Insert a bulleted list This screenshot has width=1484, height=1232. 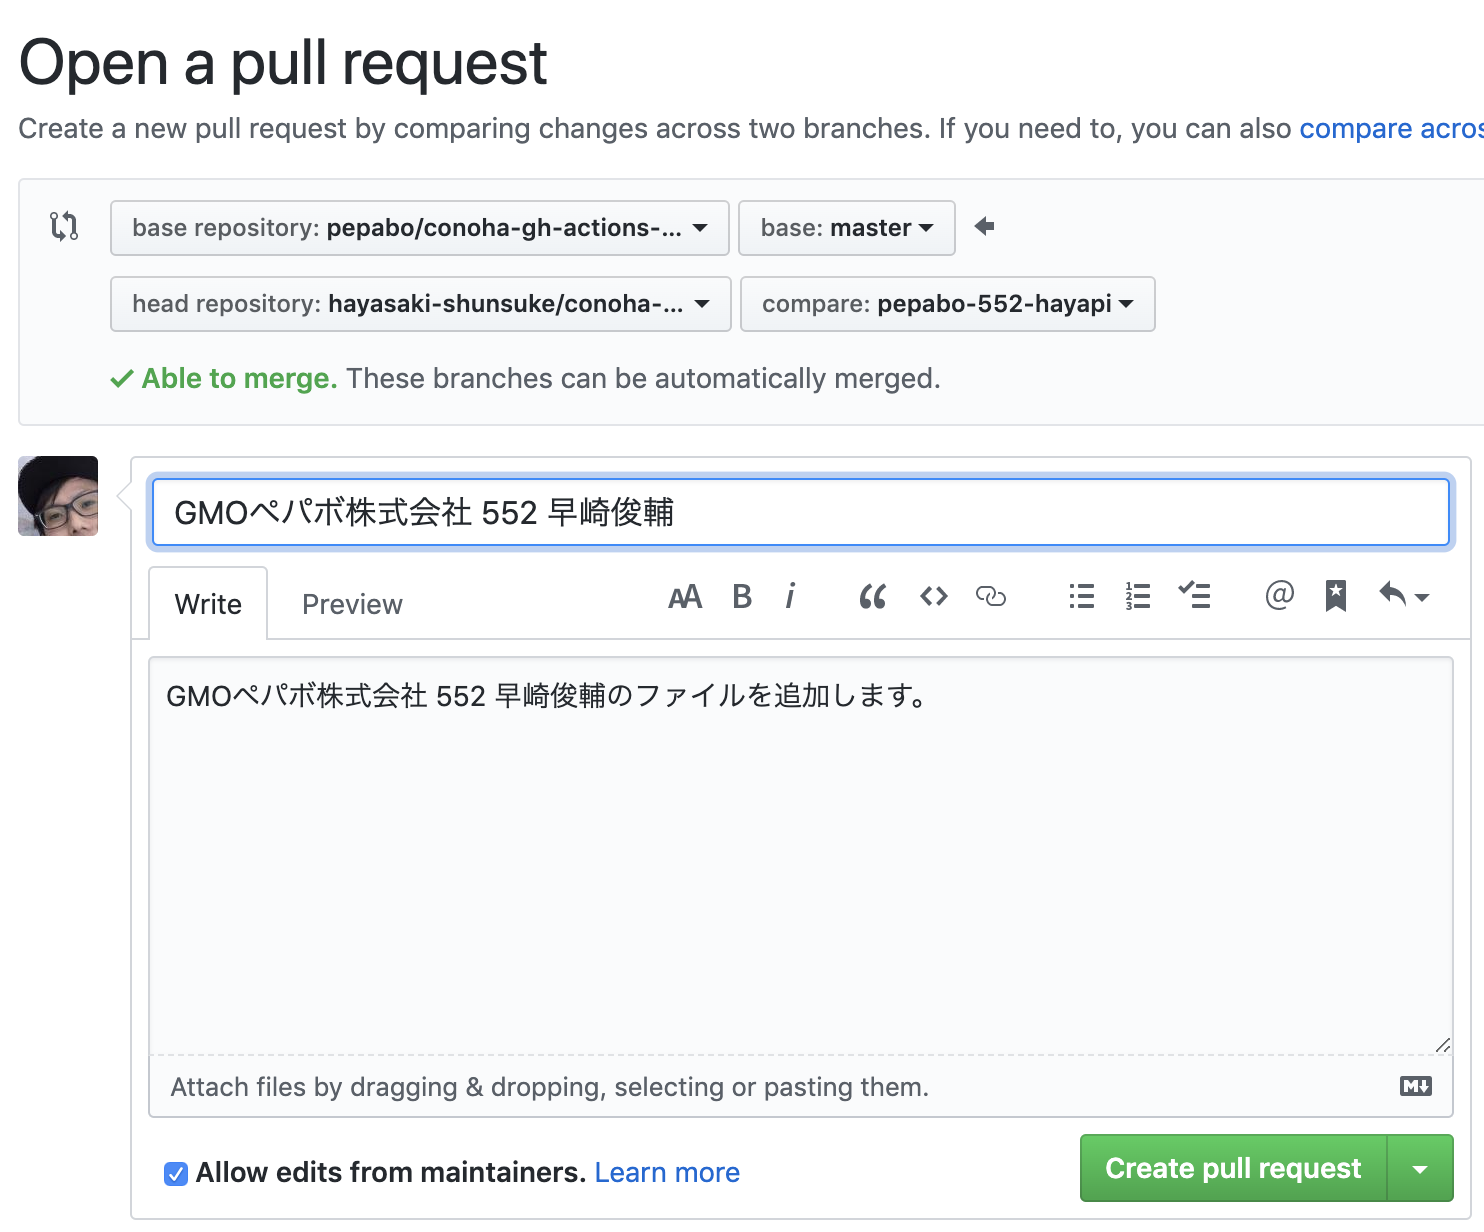[1081, 596]
